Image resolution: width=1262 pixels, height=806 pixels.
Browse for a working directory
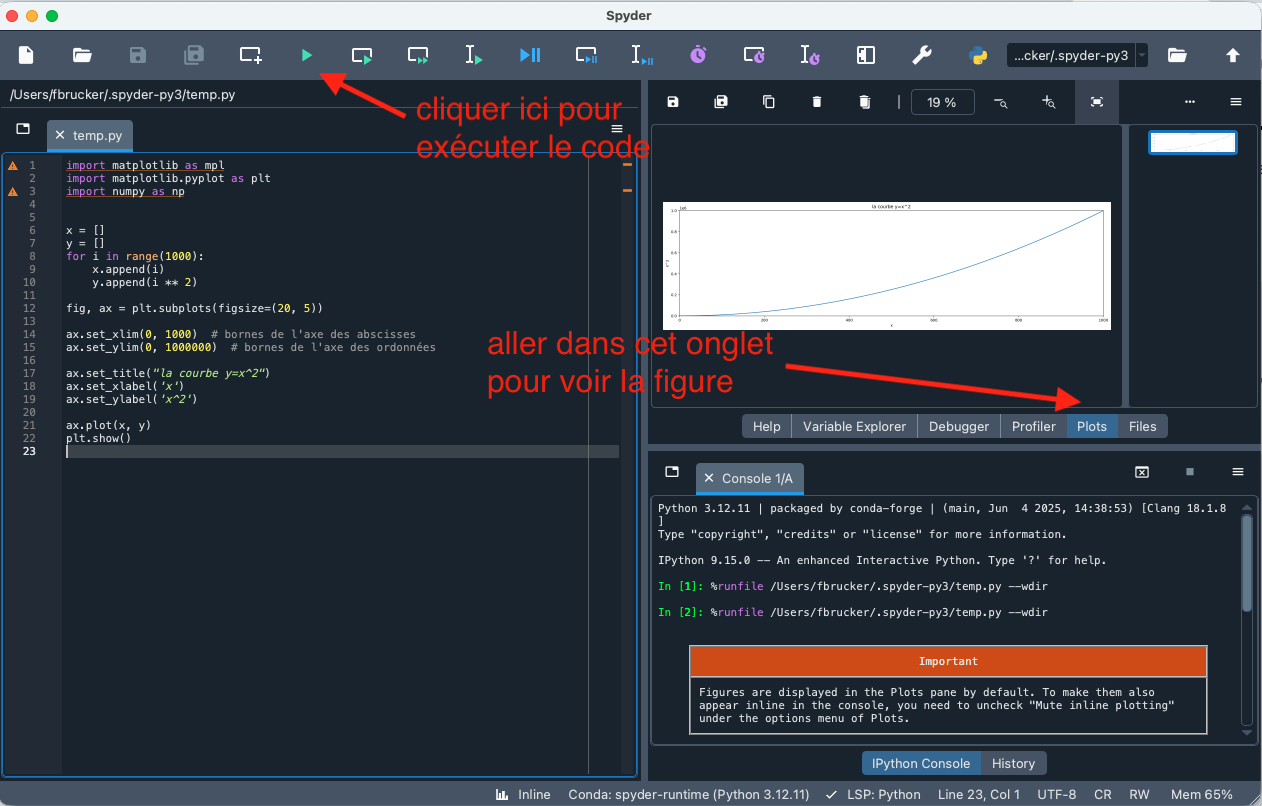1177,55
